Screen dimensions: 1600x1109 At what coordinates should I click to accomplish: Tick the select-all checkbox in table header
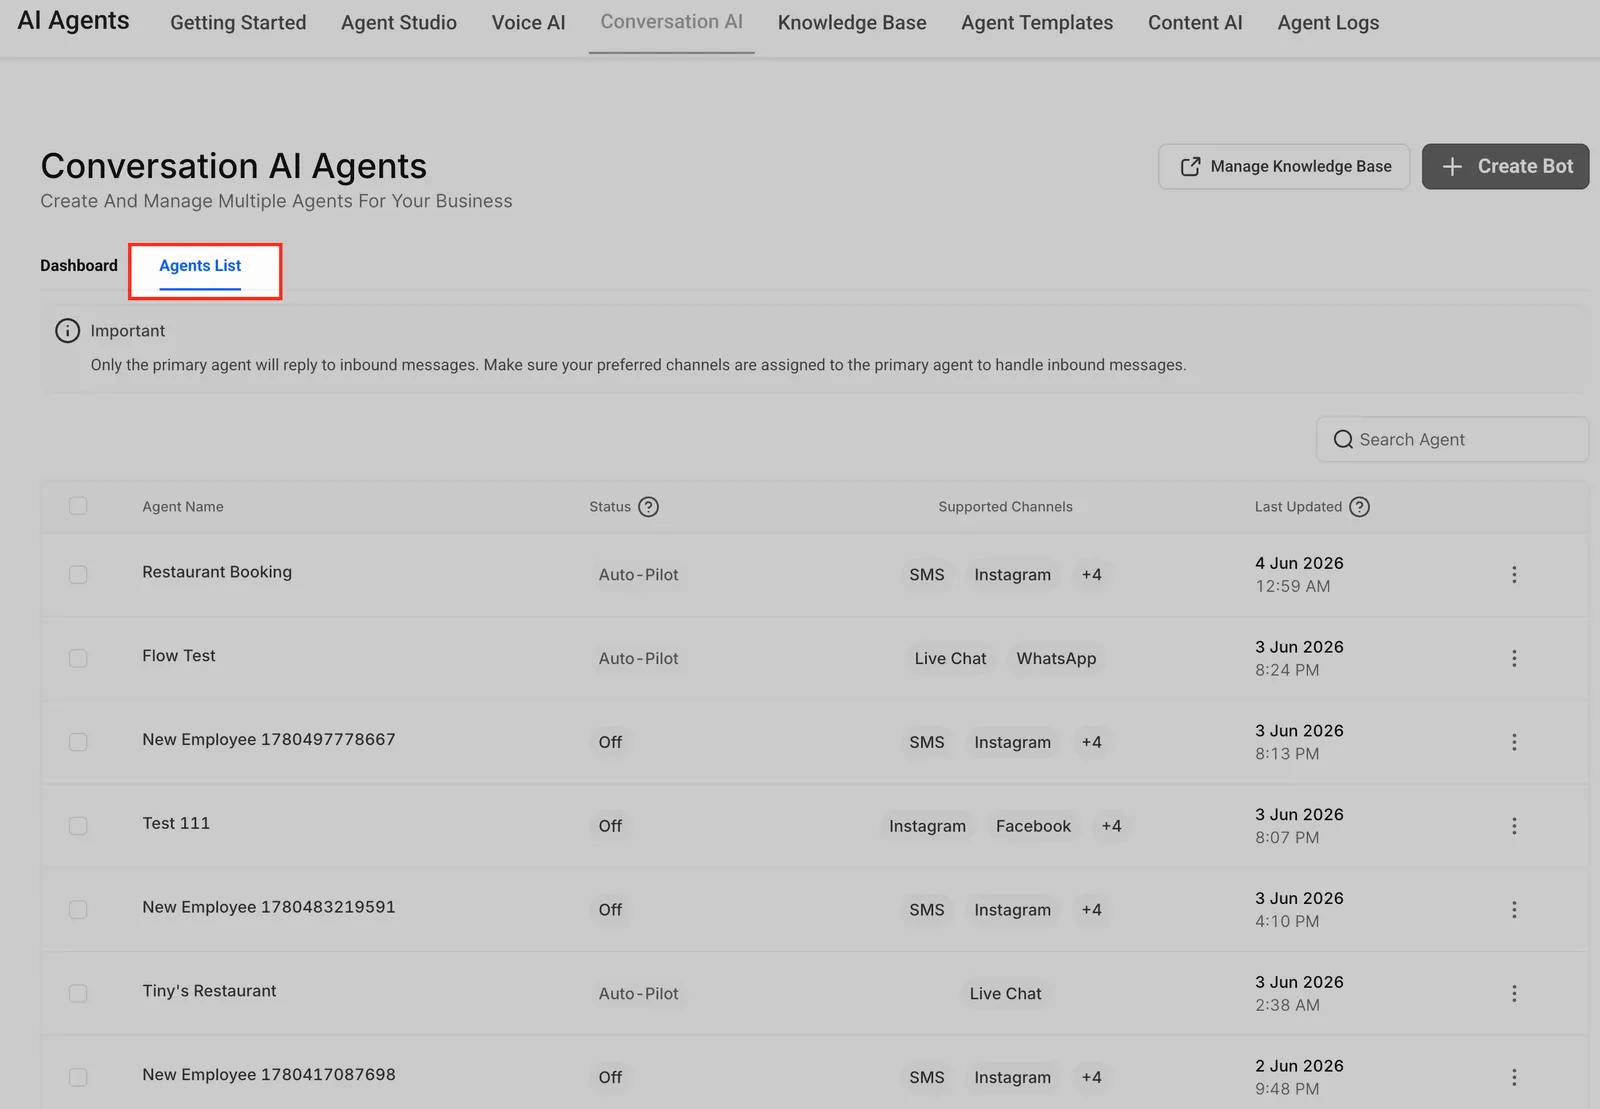78,506
